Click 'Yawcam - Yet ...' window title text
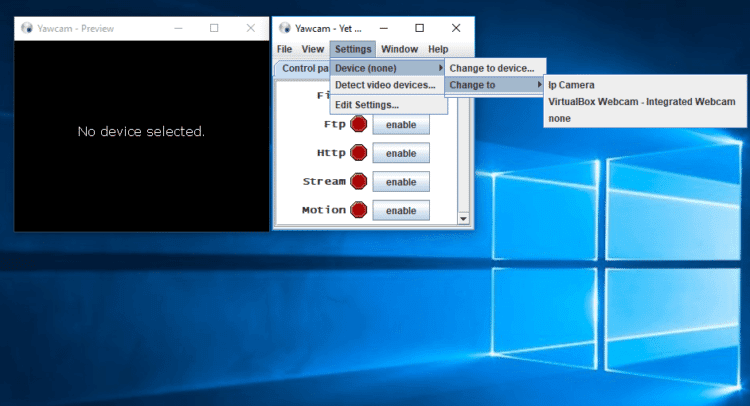750x406 pixels. [x=328, y=29]
